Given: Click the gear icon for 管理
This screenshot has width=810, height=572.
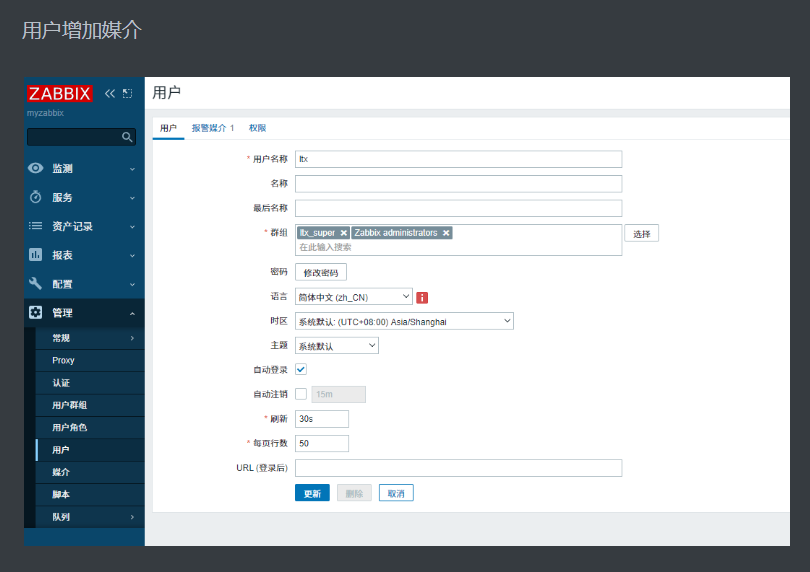Looking at the screenshot, I should [x=36, y=313].
